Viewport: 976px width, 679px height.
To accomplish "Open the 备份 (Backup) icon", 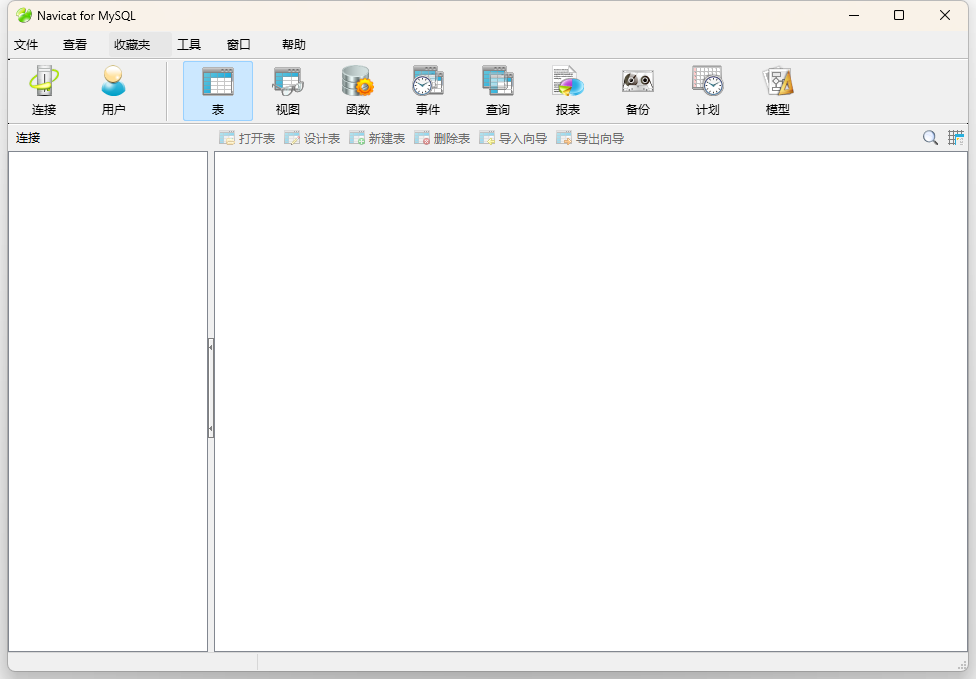I will (x=637, y=91).
